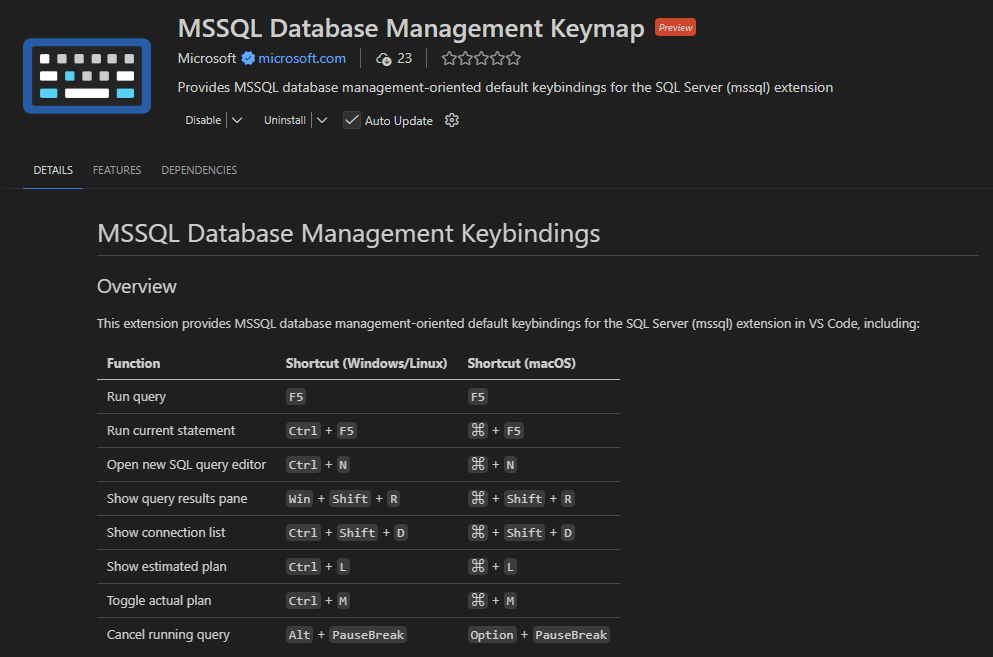
Task: Click the MSSQL Database Management Keymap title
Action: [x=411, y=29]
